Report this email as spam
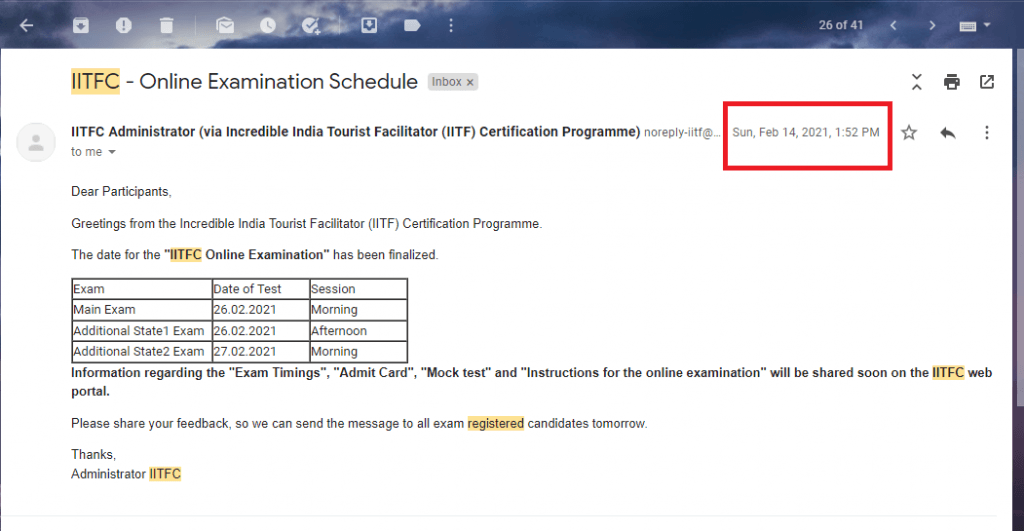This screenshot has width=1024, height=531. click(123, 25)
